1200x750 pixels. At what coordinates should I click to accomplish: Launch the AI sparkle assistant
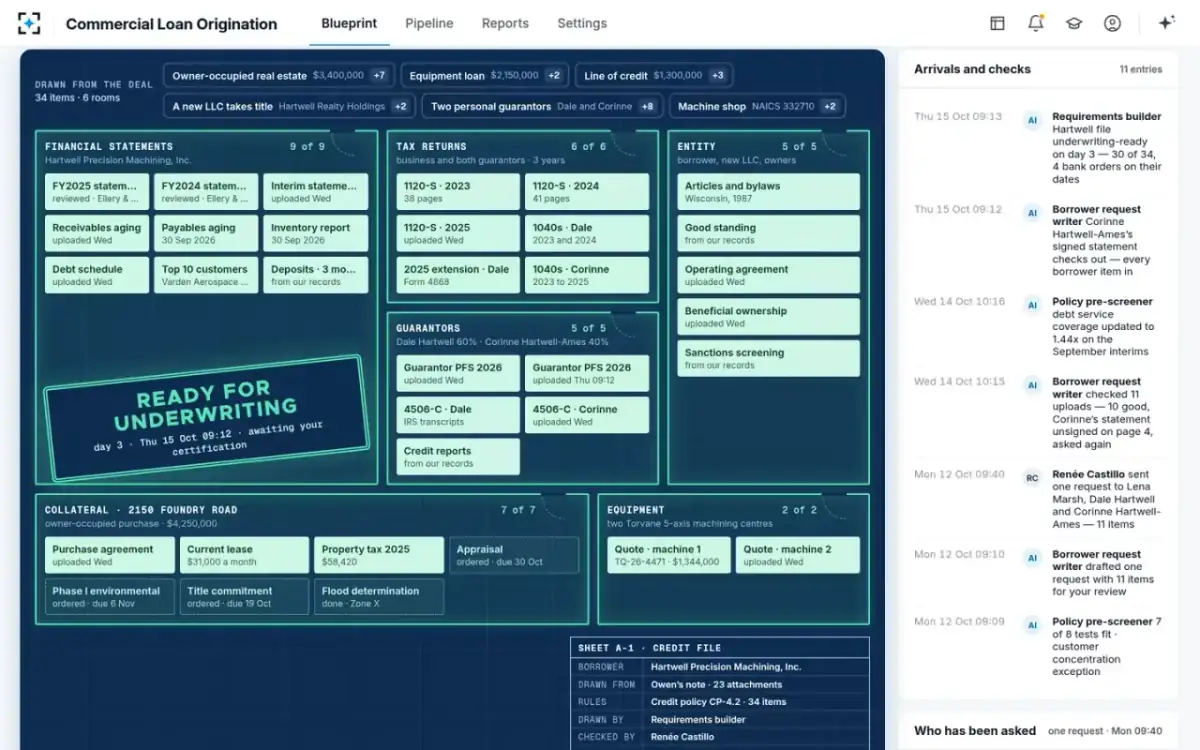(1166, 23)
